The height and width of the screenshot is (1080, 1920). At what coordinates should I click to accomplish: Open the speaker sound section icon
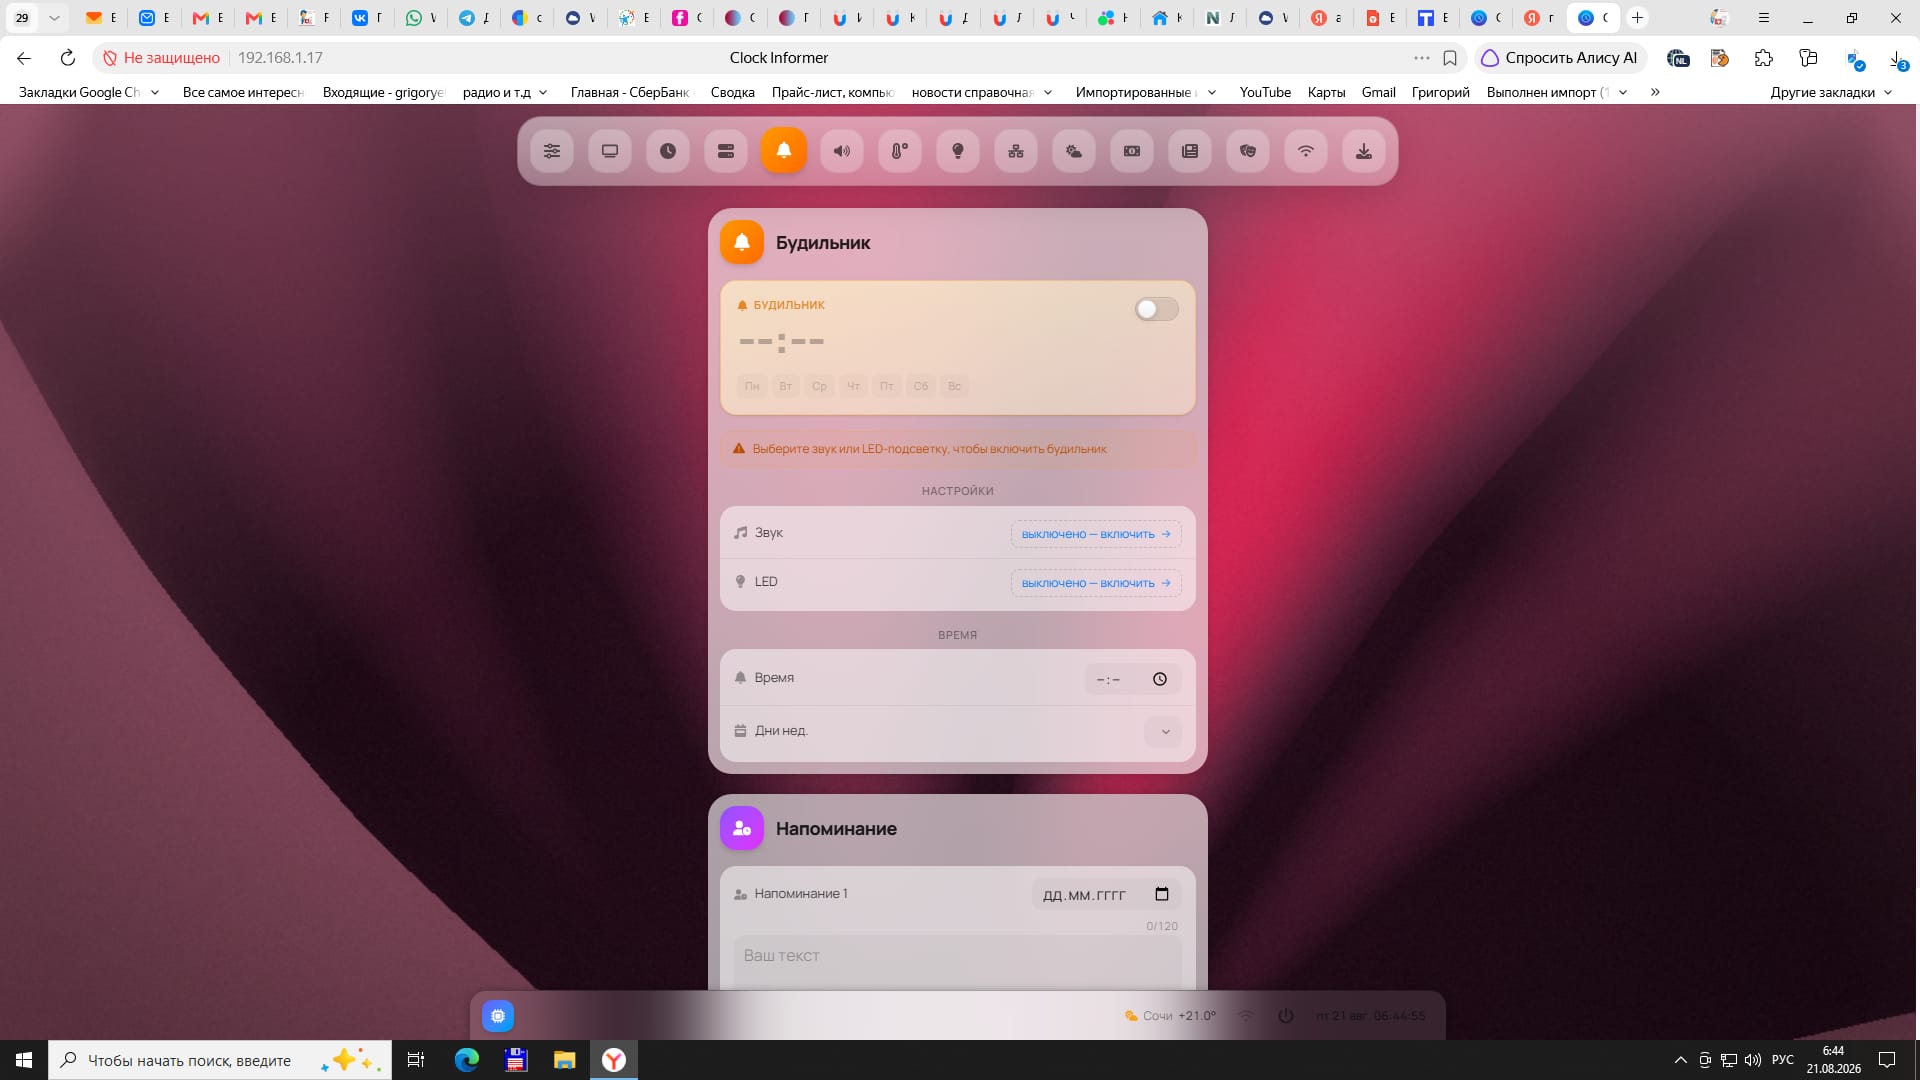pyautogui.click(x=842, y=151)
